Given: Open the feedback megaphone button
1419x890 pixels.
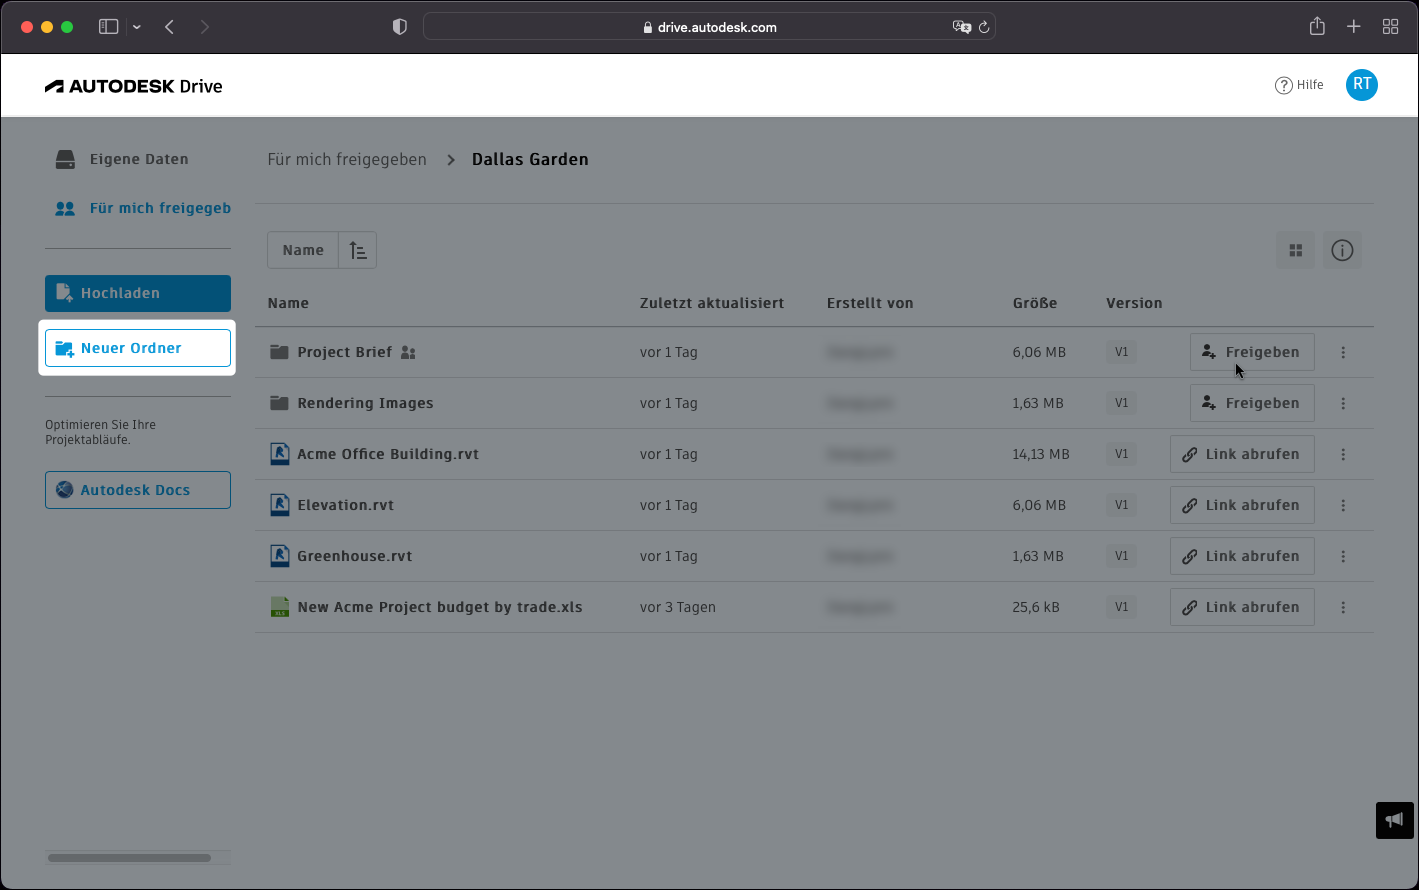Looking at the screenshot, I should click(x=1394, y=820).
